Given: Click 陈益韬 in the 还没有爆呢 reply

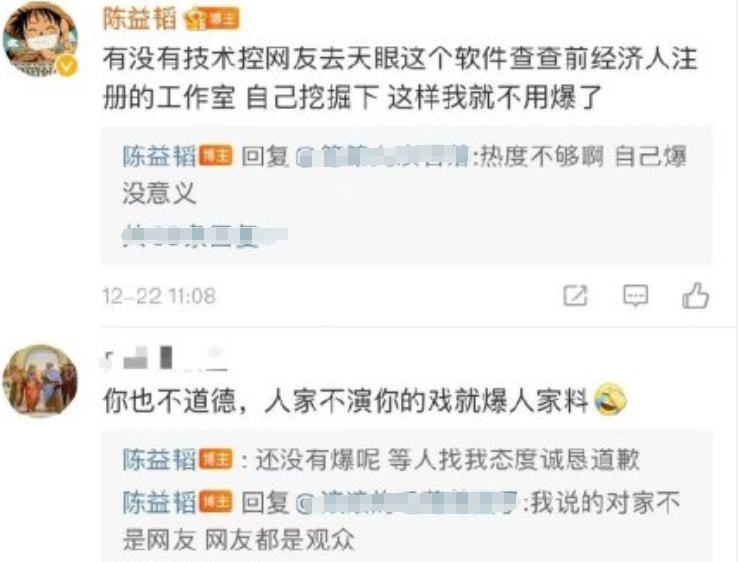Looking at the screenshot, I should click(159, 459).
